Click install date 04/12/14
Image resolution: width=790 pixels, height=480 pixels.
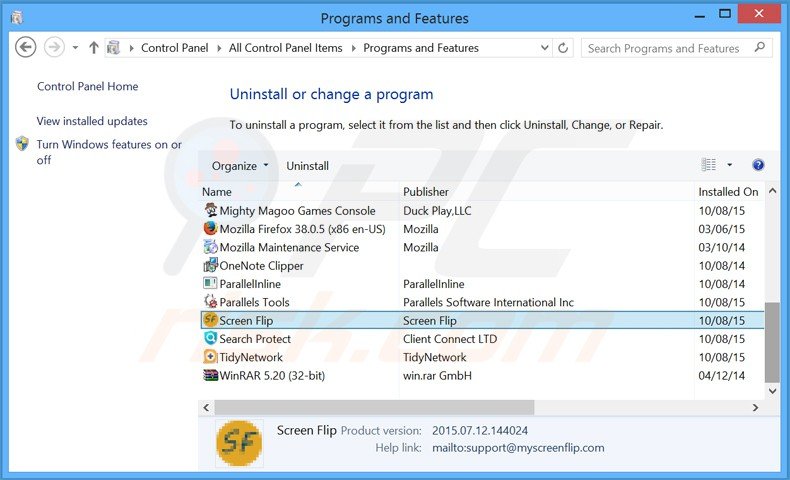click(721, 376)
